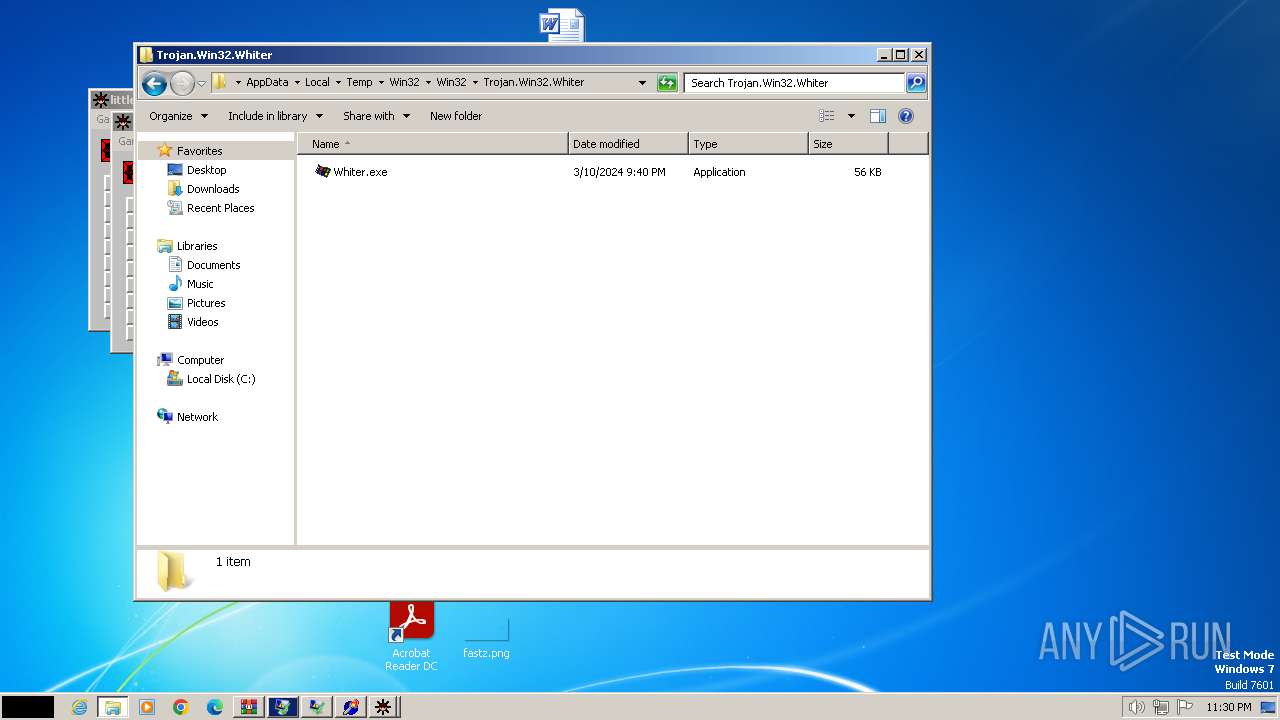Sort by Date modified column header

point(628,144)
